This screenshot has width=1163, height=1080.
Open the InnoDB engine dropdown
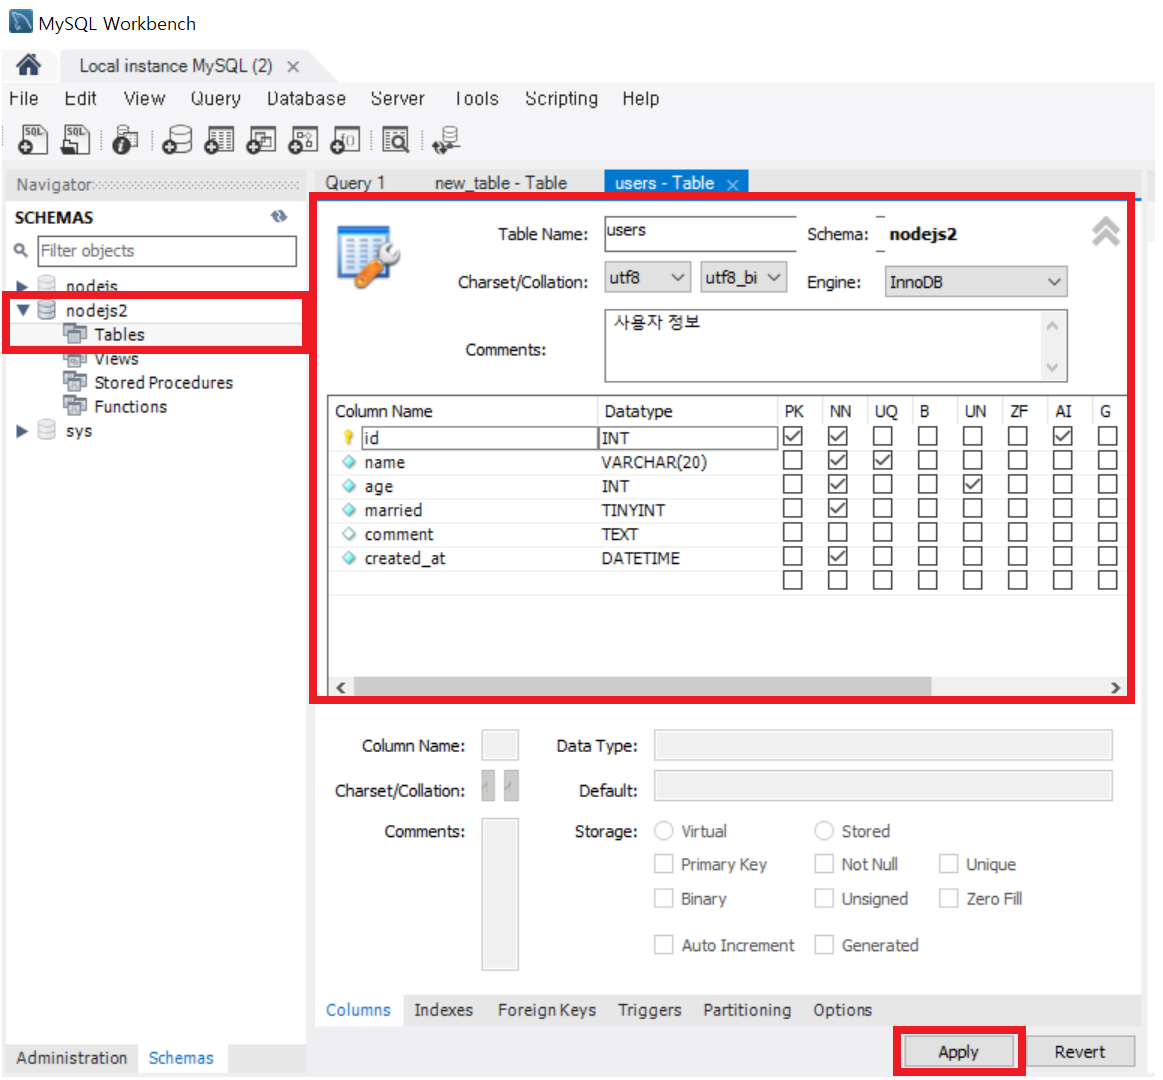pos(975,282)
